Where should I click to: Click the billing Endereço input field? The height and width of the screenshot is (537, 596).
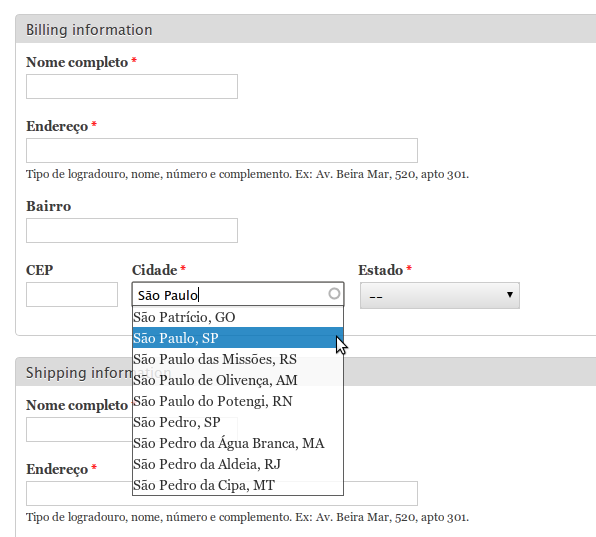pos(222,150)
